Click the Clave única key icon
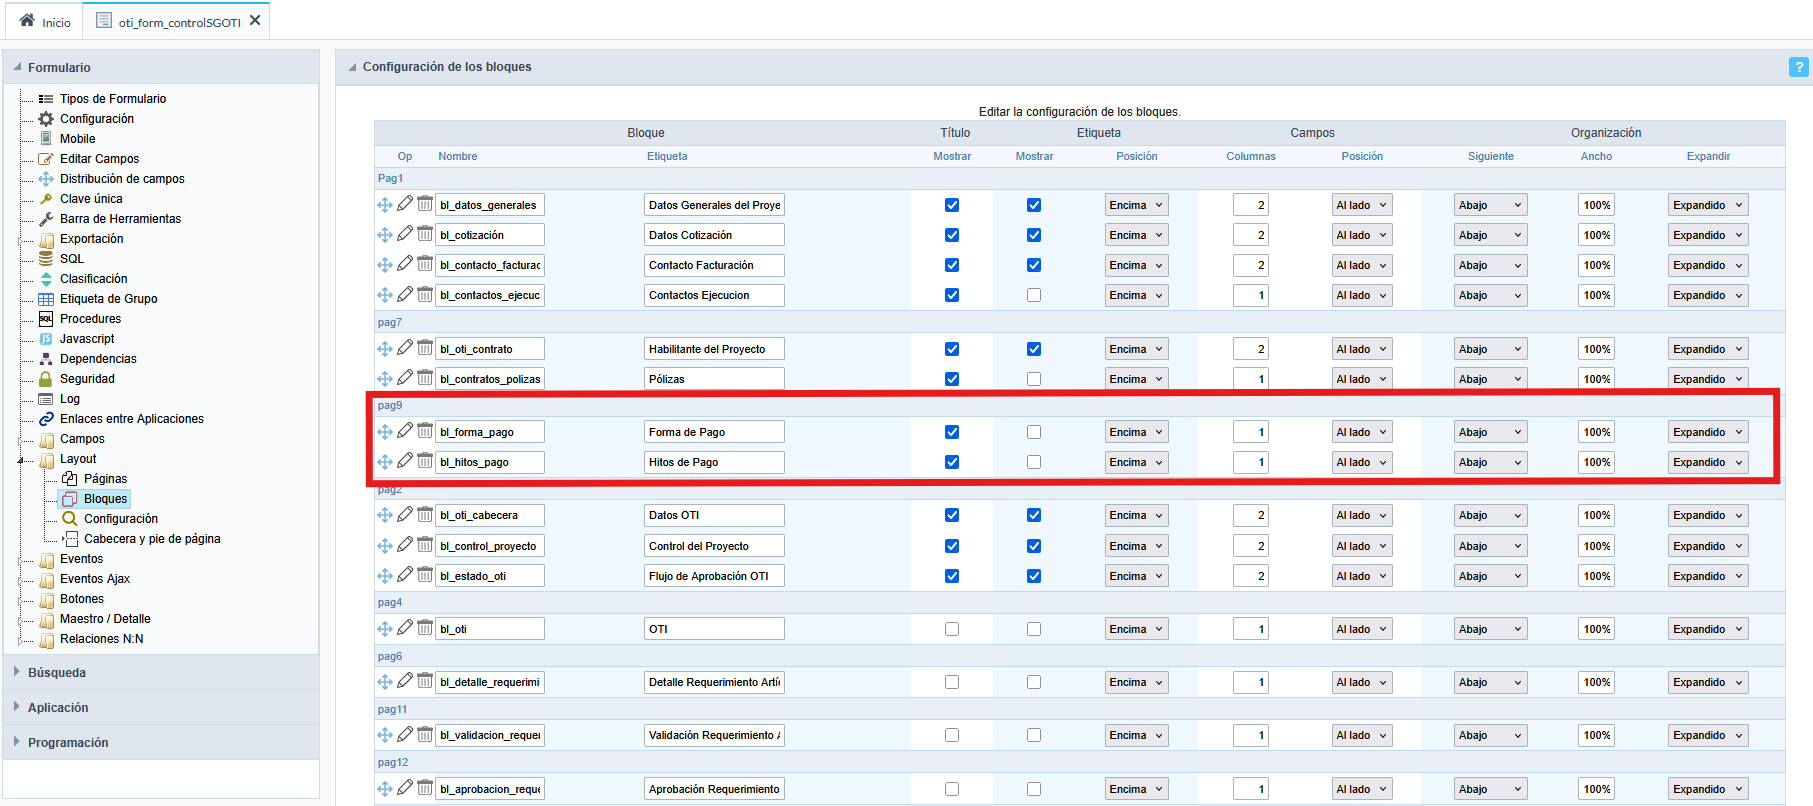 point(46,199)
